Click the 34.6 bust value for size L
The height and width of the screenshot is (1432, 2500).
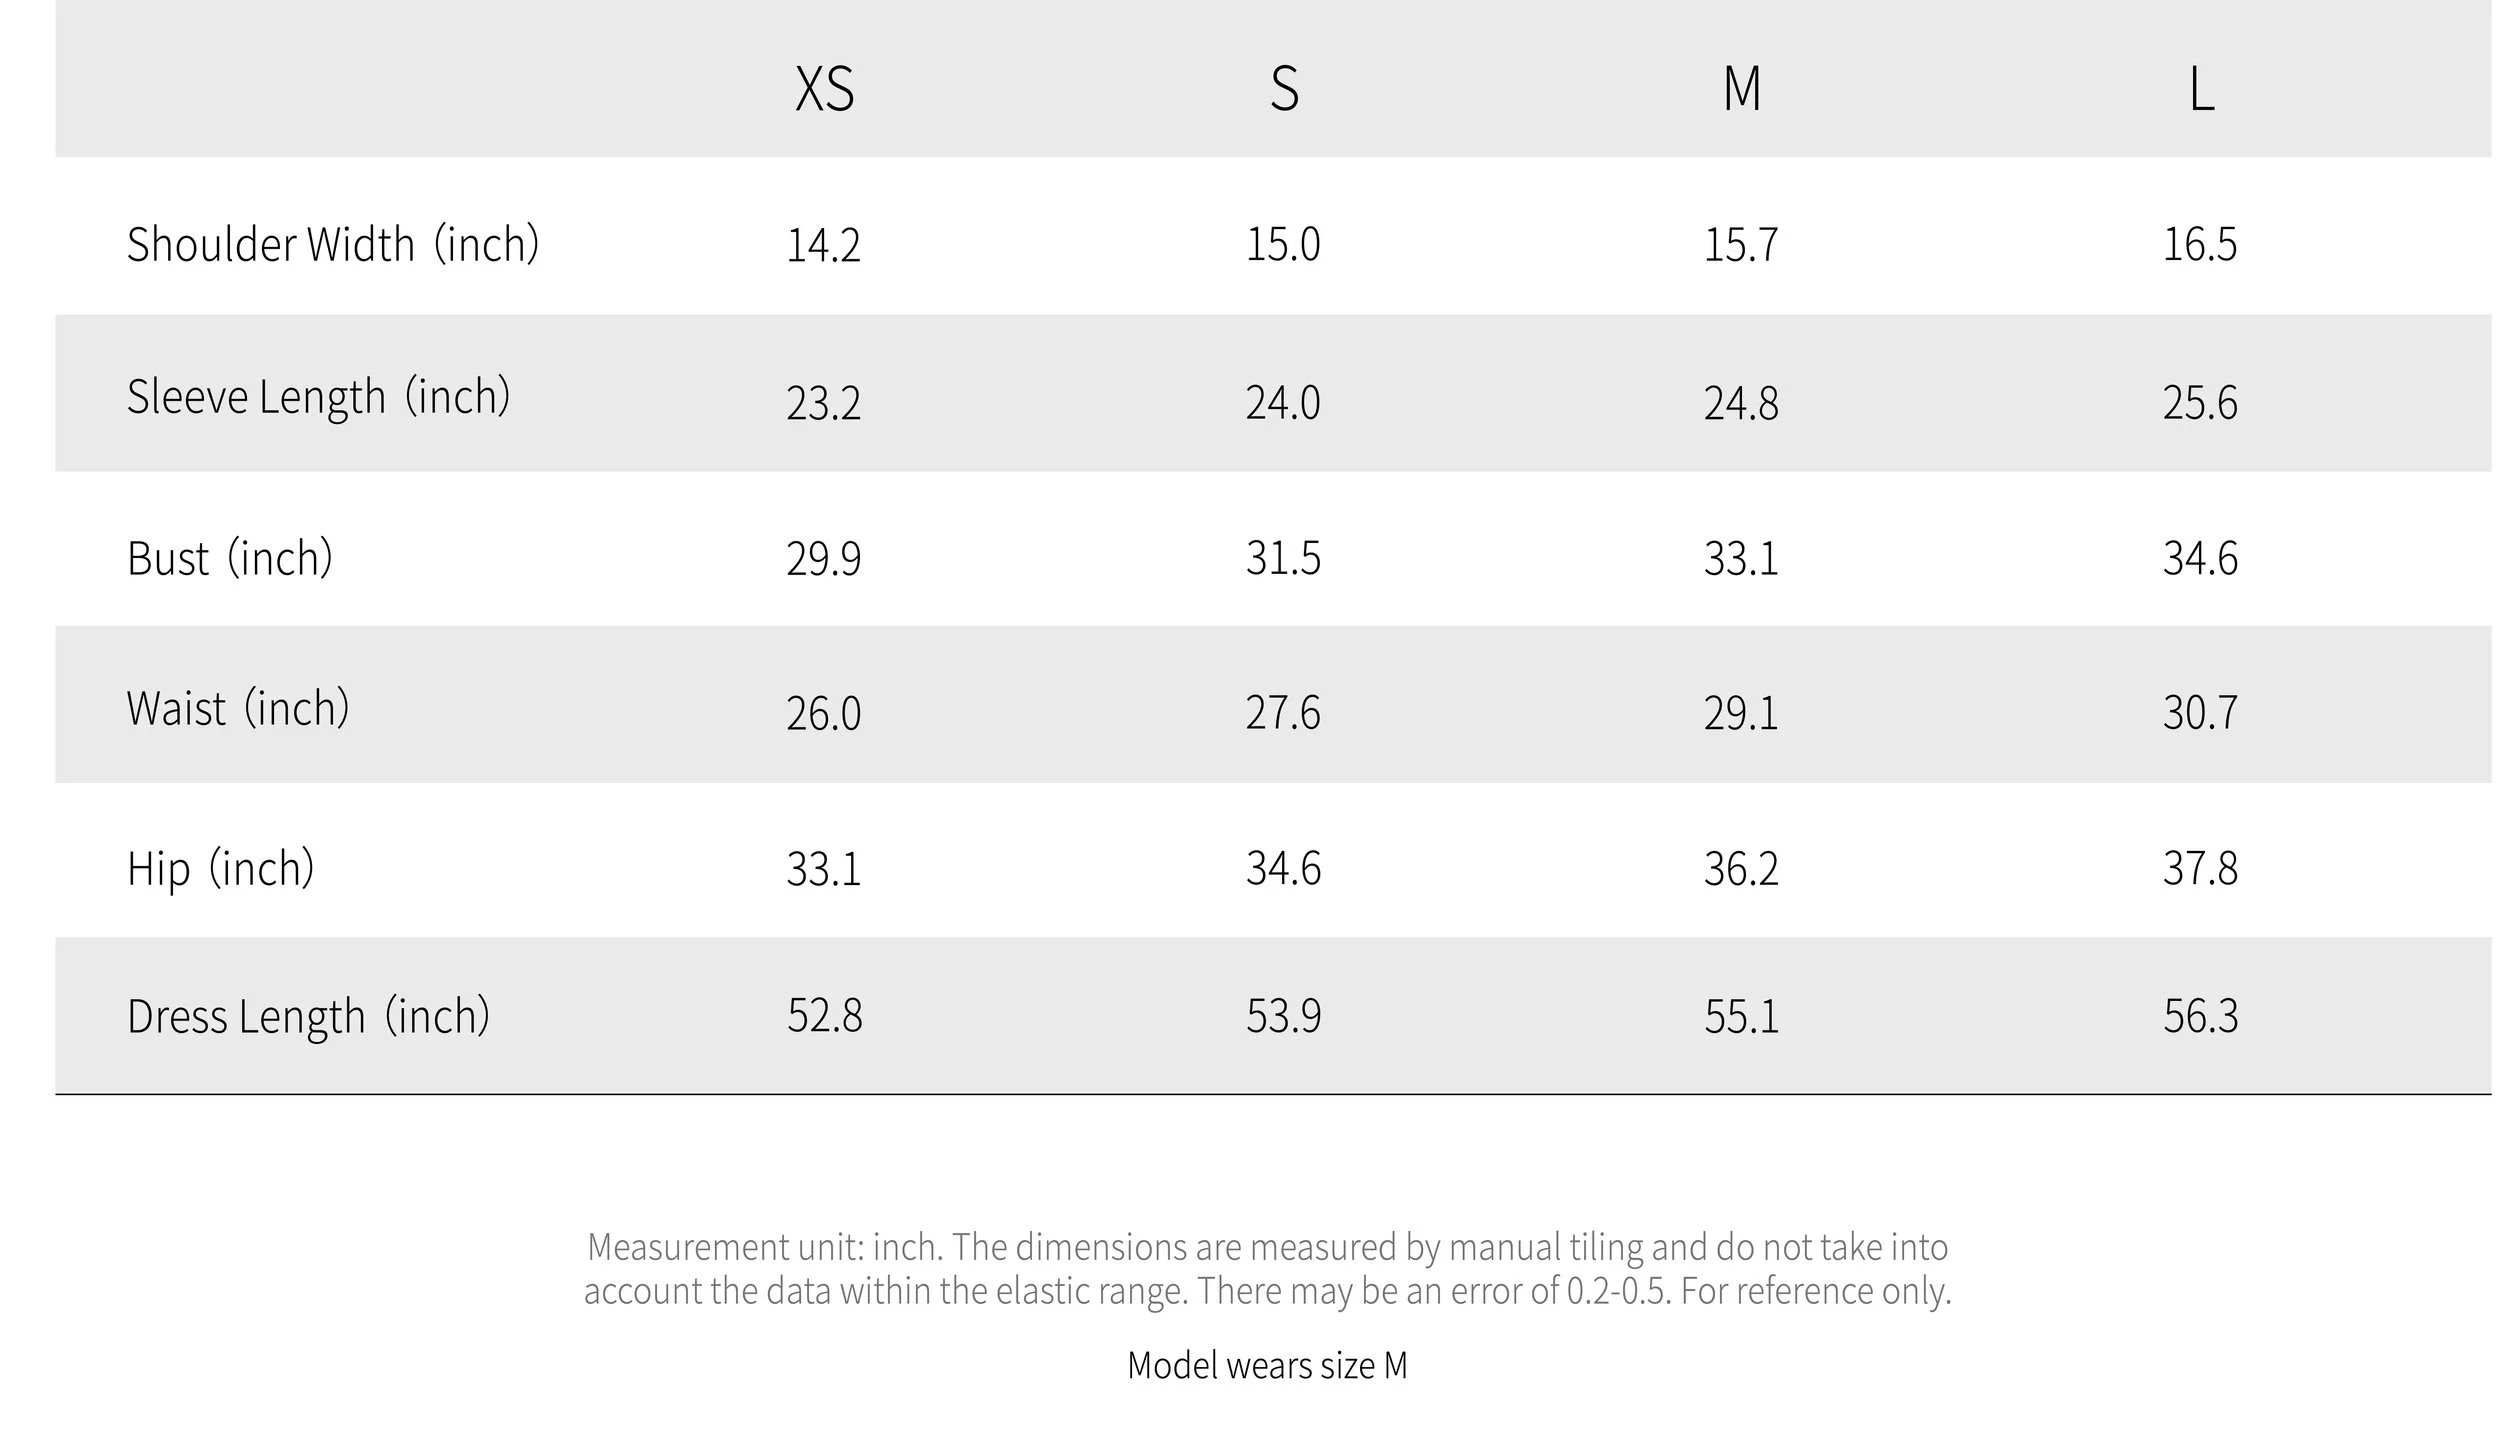pos(2200,558)
